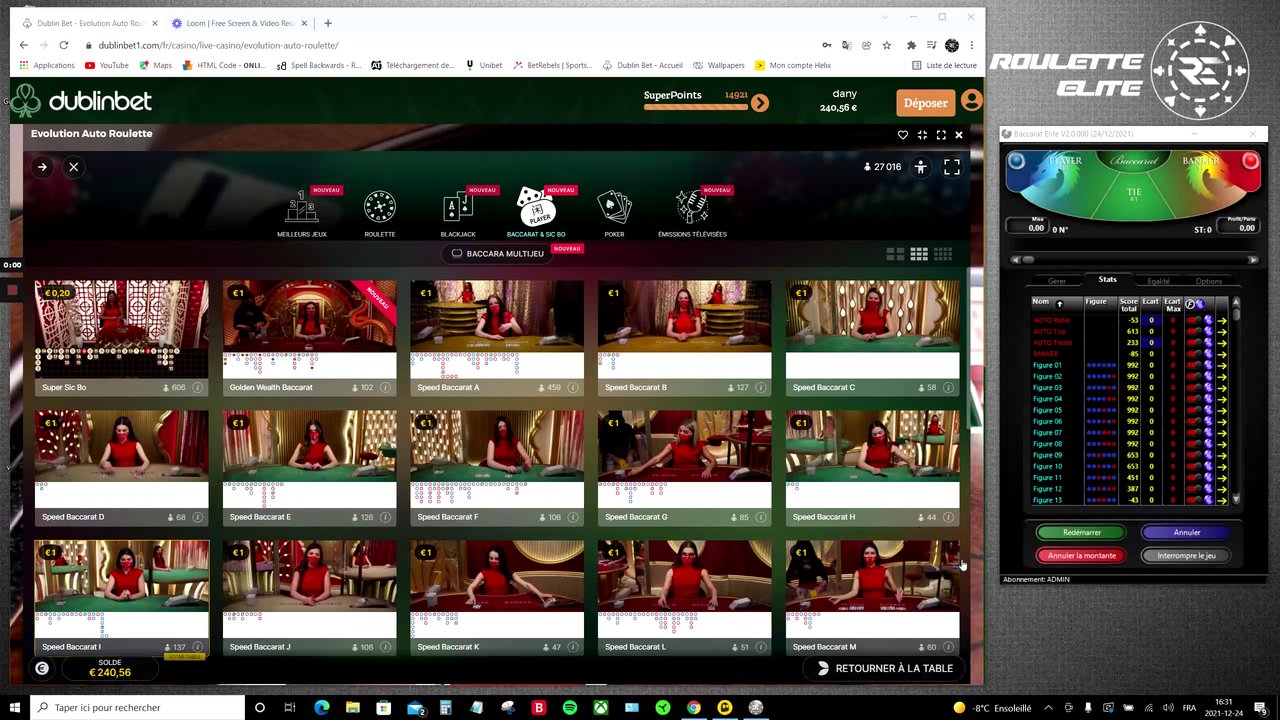Close the lobby with the round X icon
This screenshot has height=720, width=1280.
73,167
